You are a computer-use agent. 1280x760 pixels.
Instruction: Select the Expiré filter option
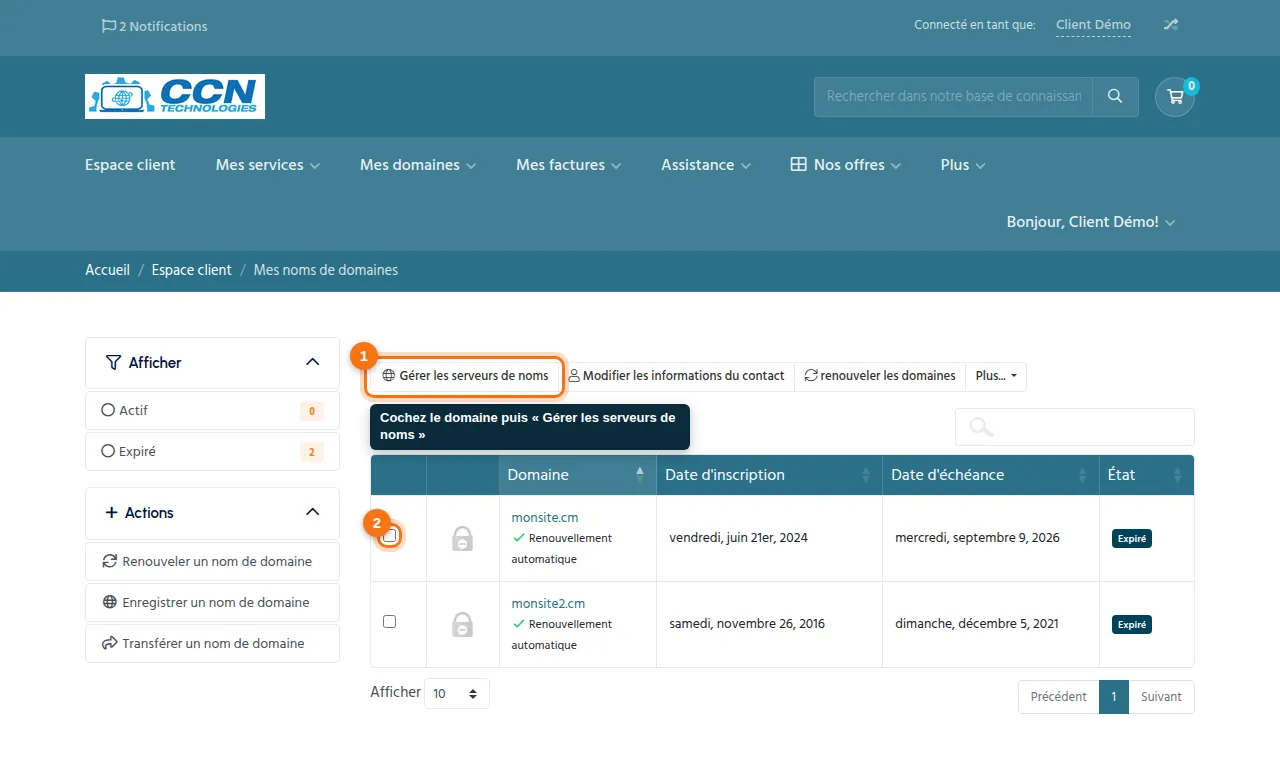point(212,451)
